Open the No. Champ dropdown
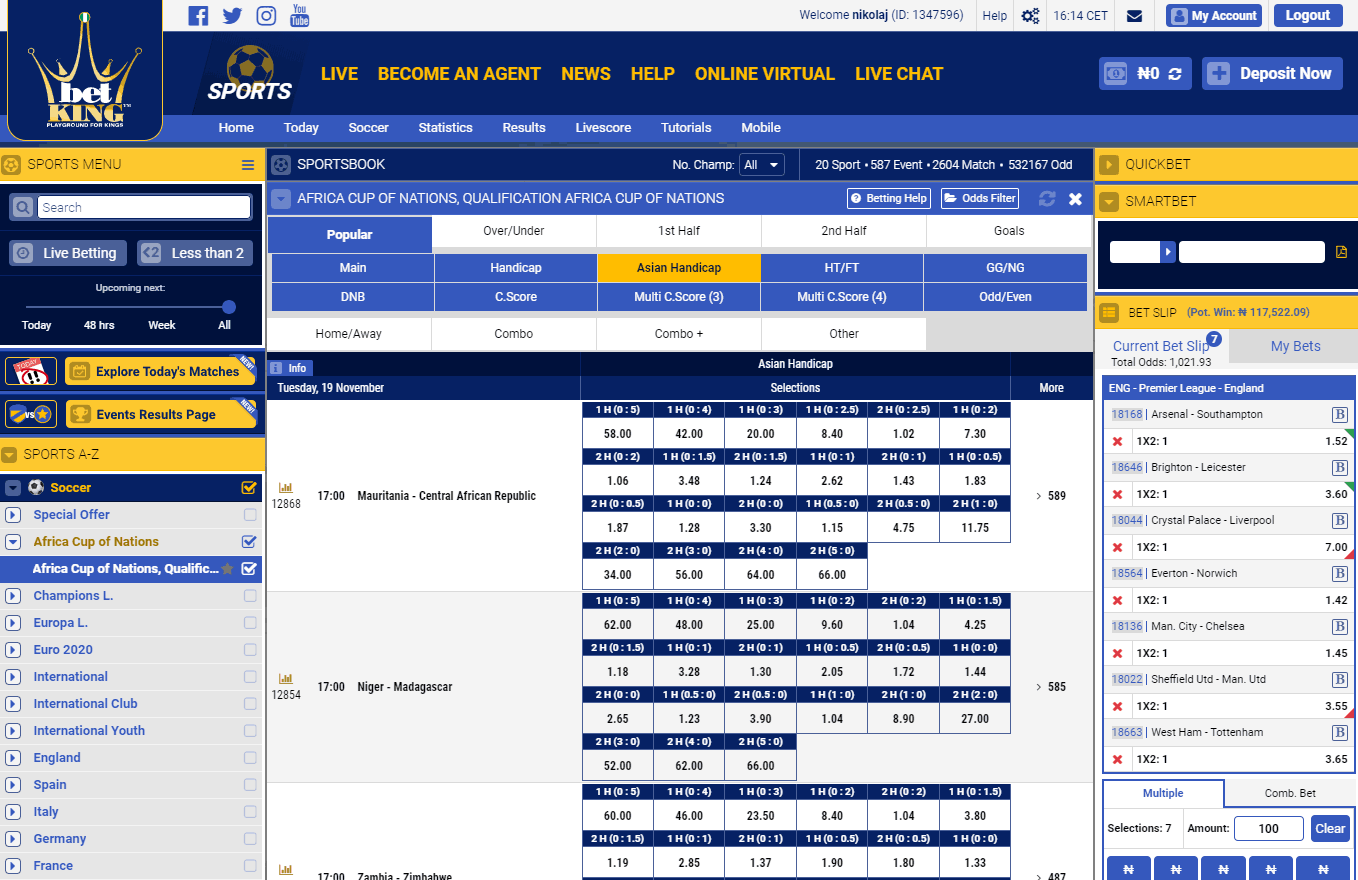Image resolution: width=1358 pixels, height=880 pixels. click(762, 165)
